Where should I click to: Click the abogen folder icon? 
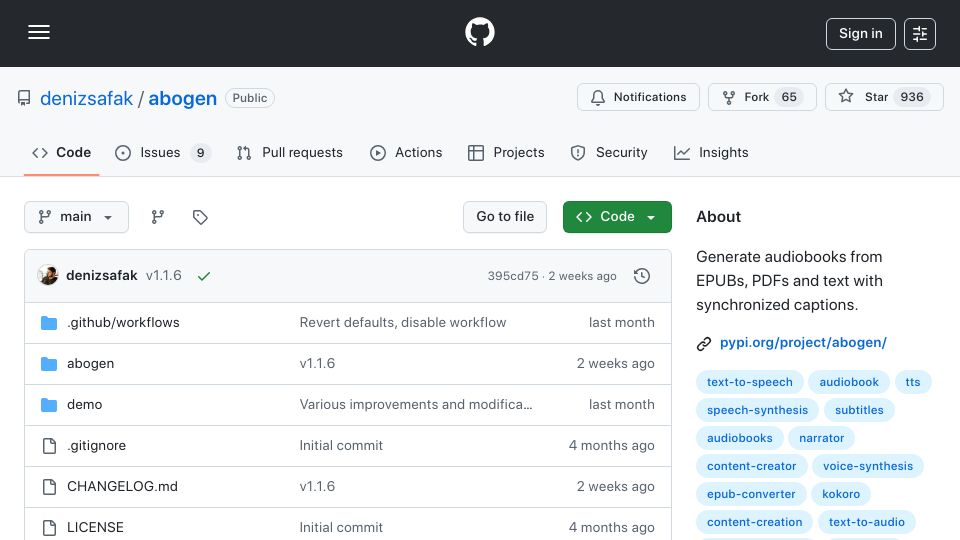click(49, 364)
